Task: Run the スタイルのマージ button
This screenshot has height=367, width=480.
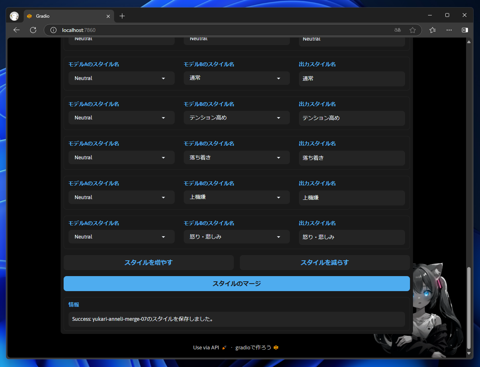Action: pyautogui.click(x=237, y=284)
